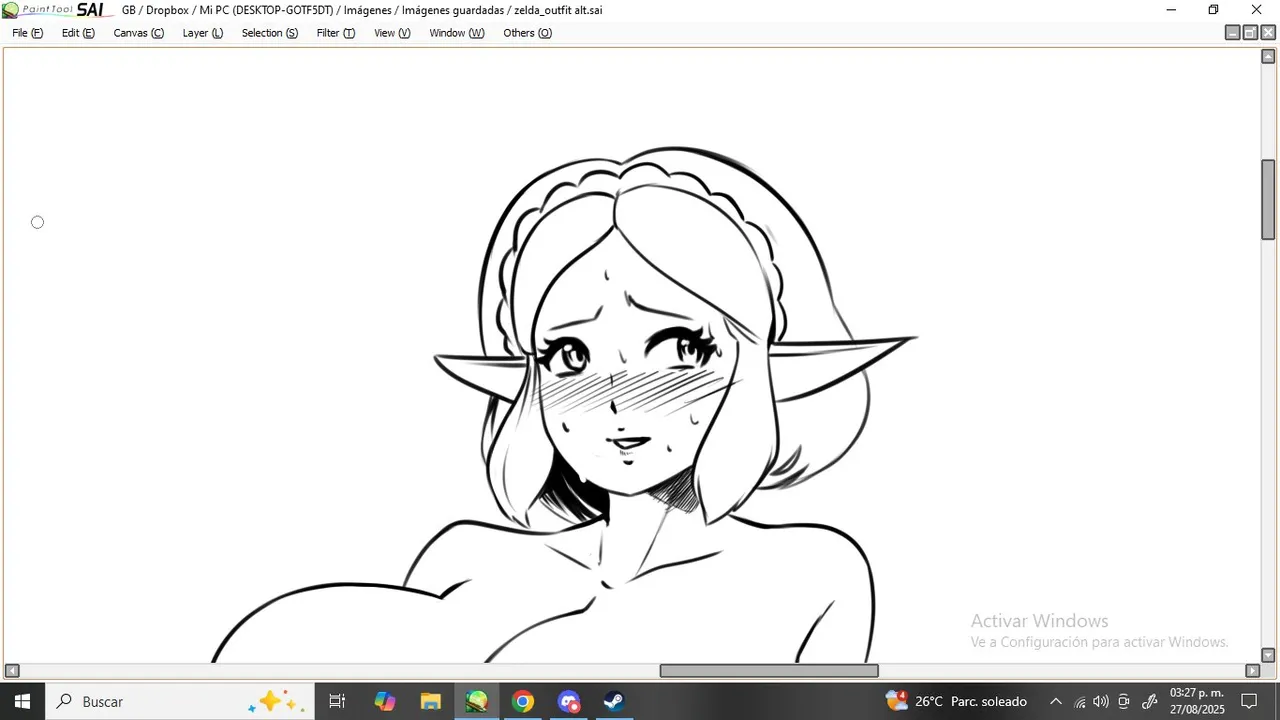
Task: Open Discord from the taskbar
Action: tap(568, 701)
